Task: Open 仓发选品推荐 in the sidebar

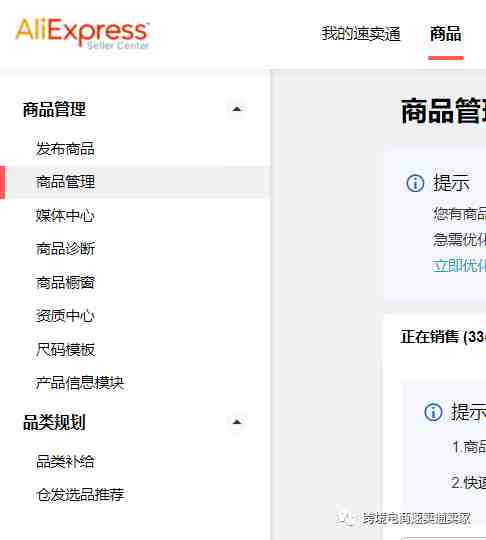Action: click(x=80, y=495)
